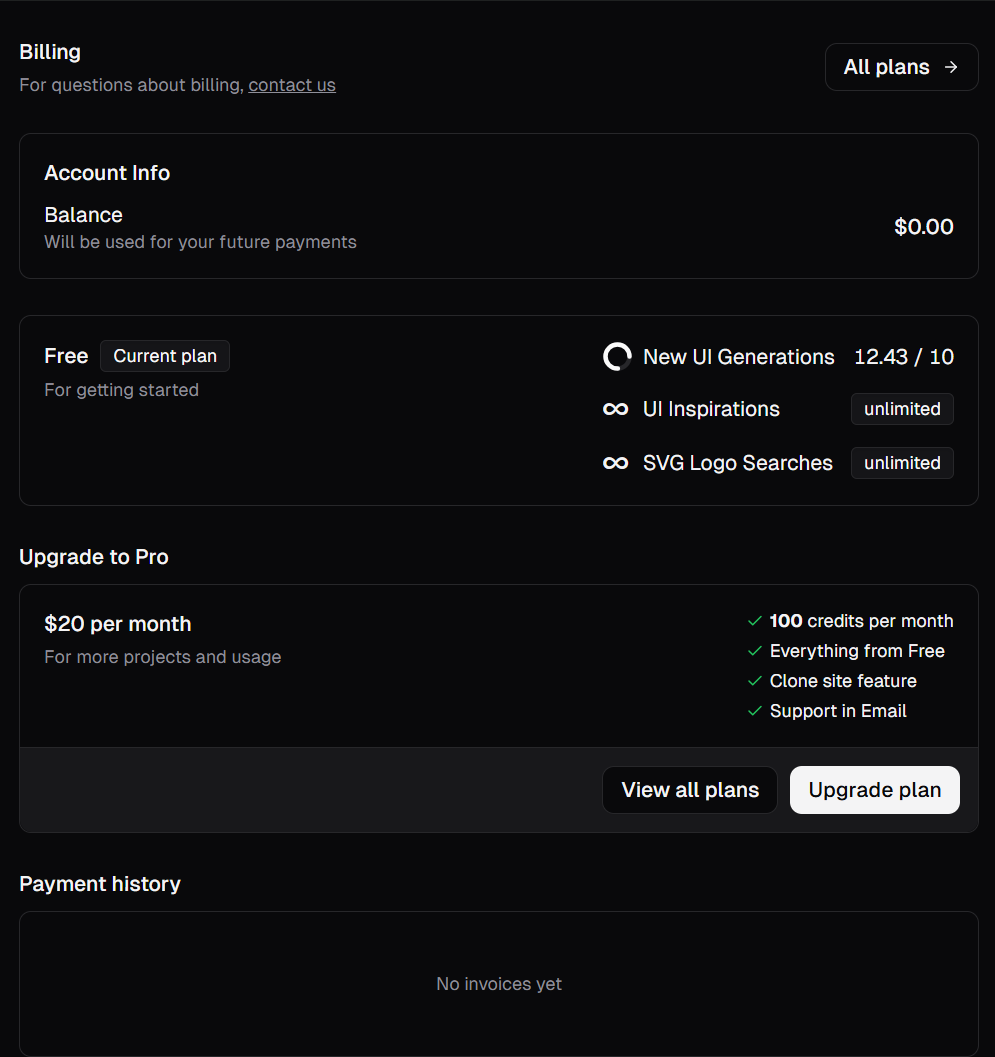Click the Upgrade plan button
The width and height of the screenshot is (995, 1057).
click(874, 789)
